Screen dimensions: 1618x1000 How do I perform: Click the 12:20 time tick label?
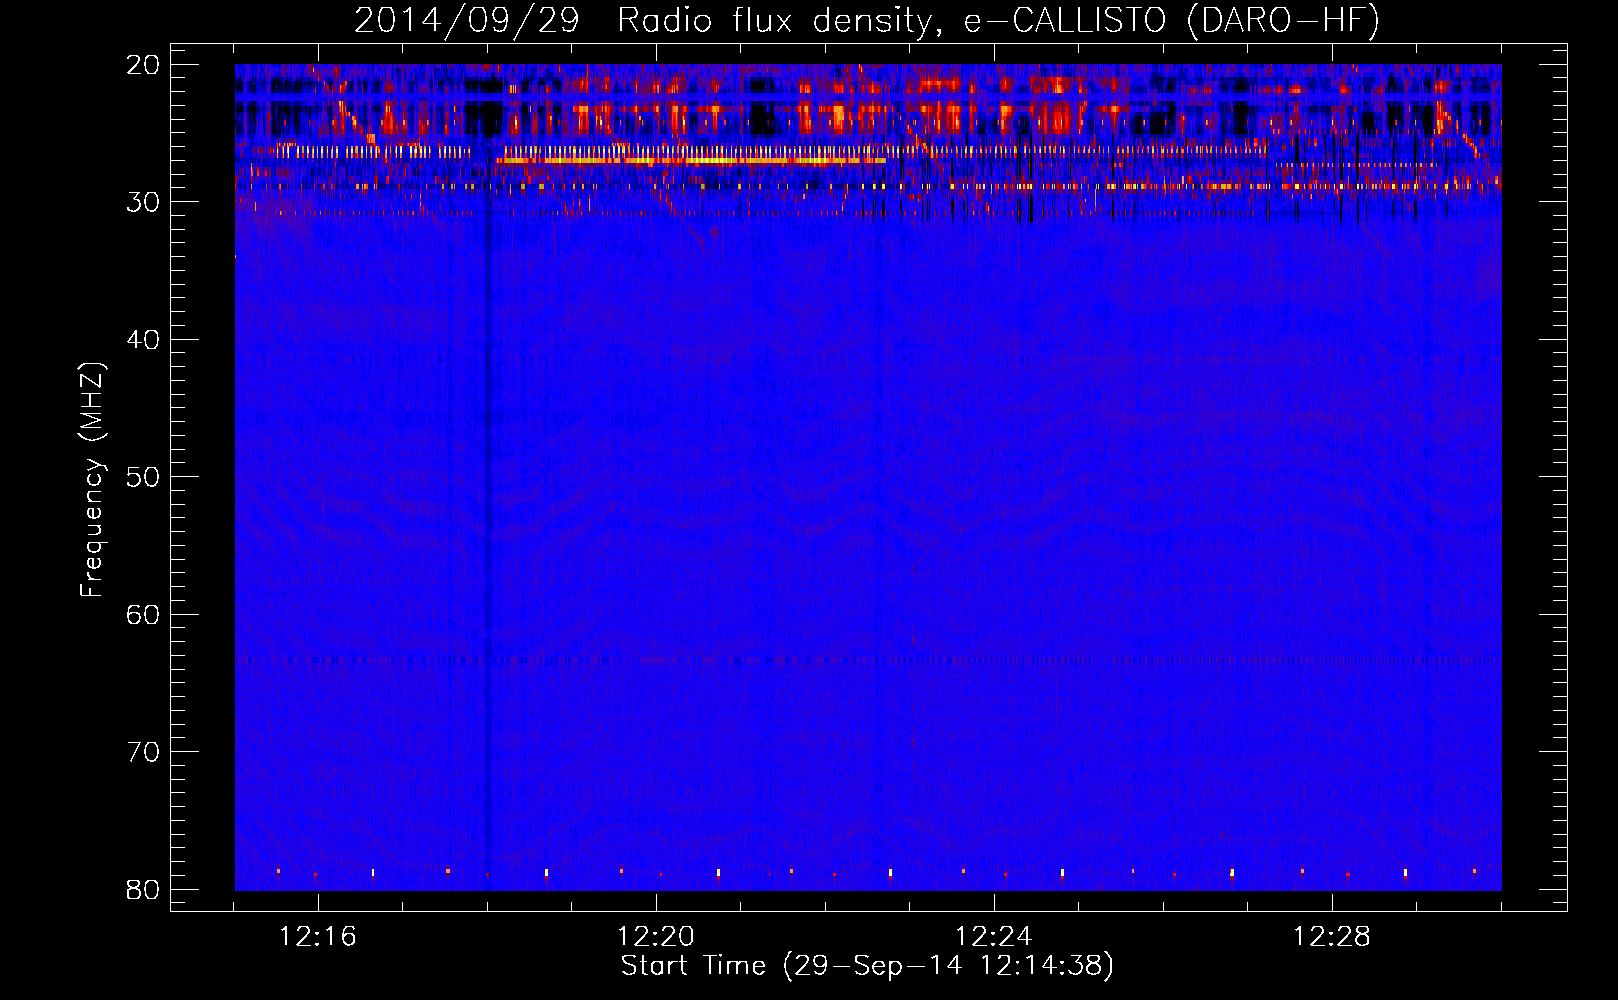656,937
